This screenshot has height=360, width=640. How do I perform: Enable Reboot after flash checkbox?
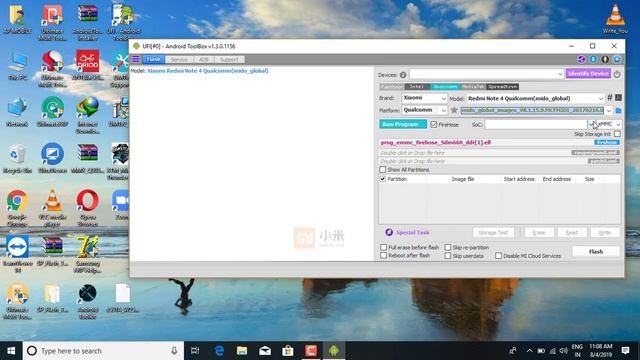[383, 256]
